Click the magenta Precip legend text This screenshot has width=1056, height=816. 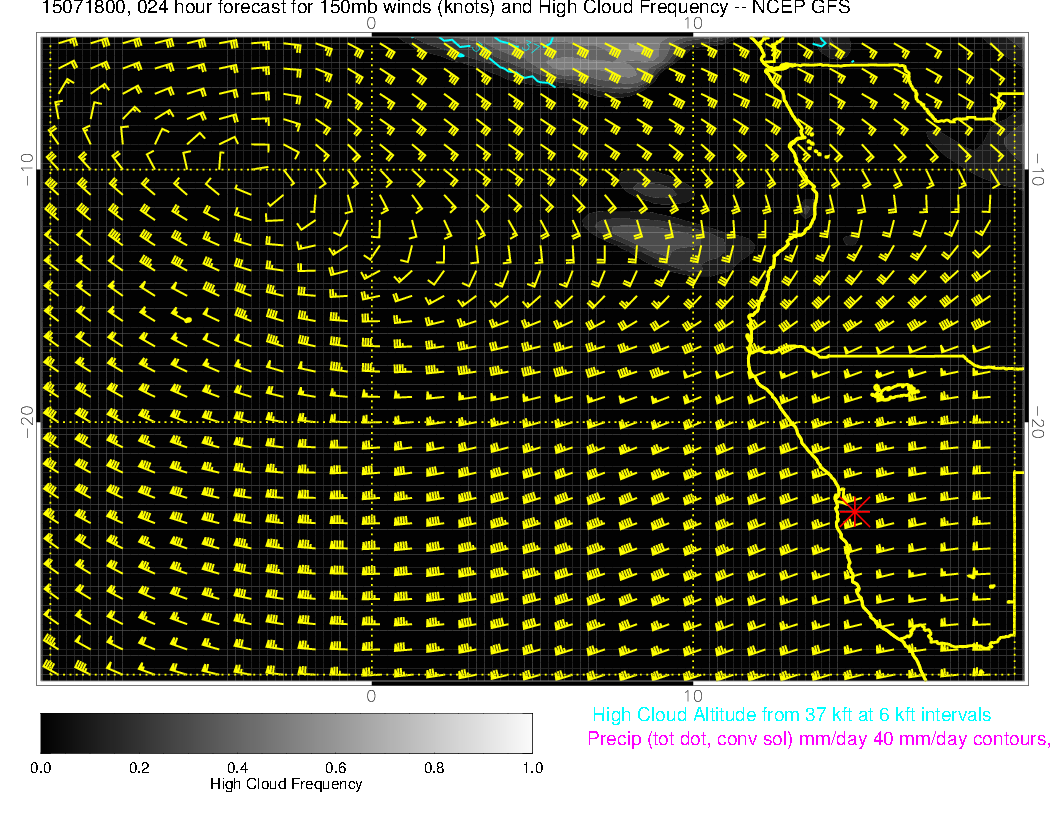(818, 740)
